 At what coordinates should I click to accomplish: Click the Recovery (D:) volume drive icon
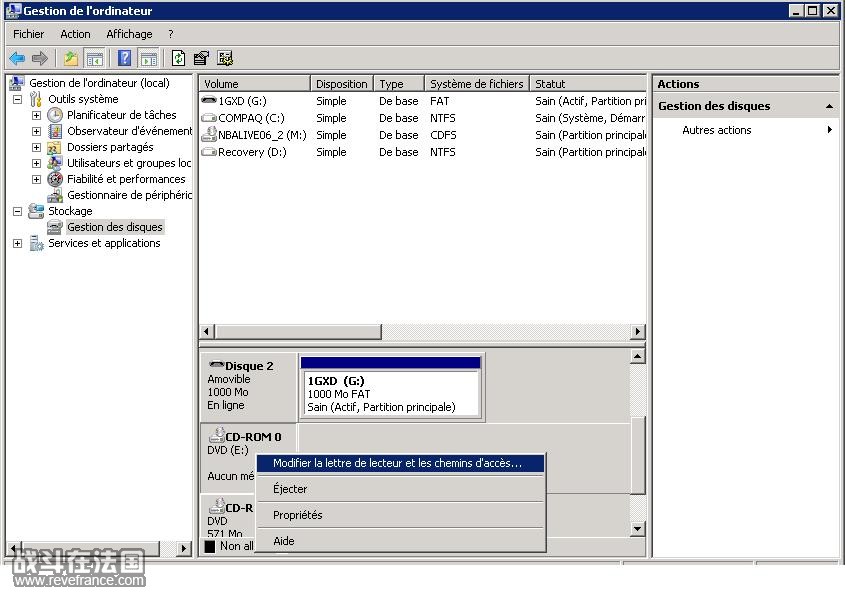pyautogui.click(x=209, y=151)
